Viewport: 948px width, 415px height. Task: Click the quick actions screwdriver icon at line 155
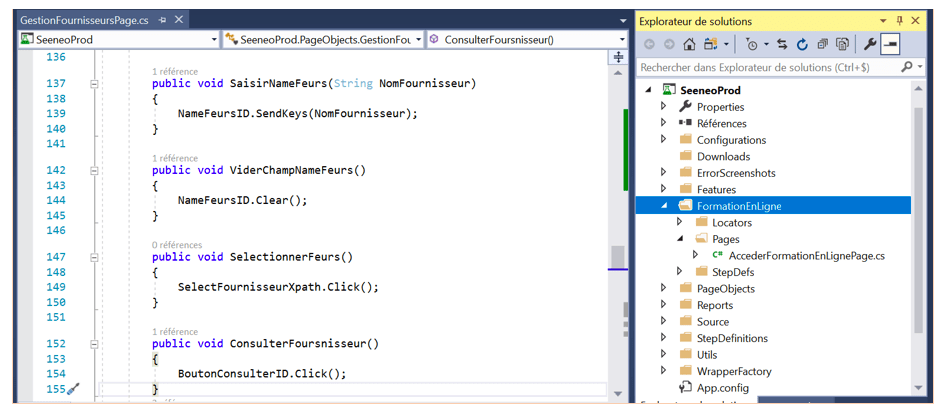coord(73,389)
